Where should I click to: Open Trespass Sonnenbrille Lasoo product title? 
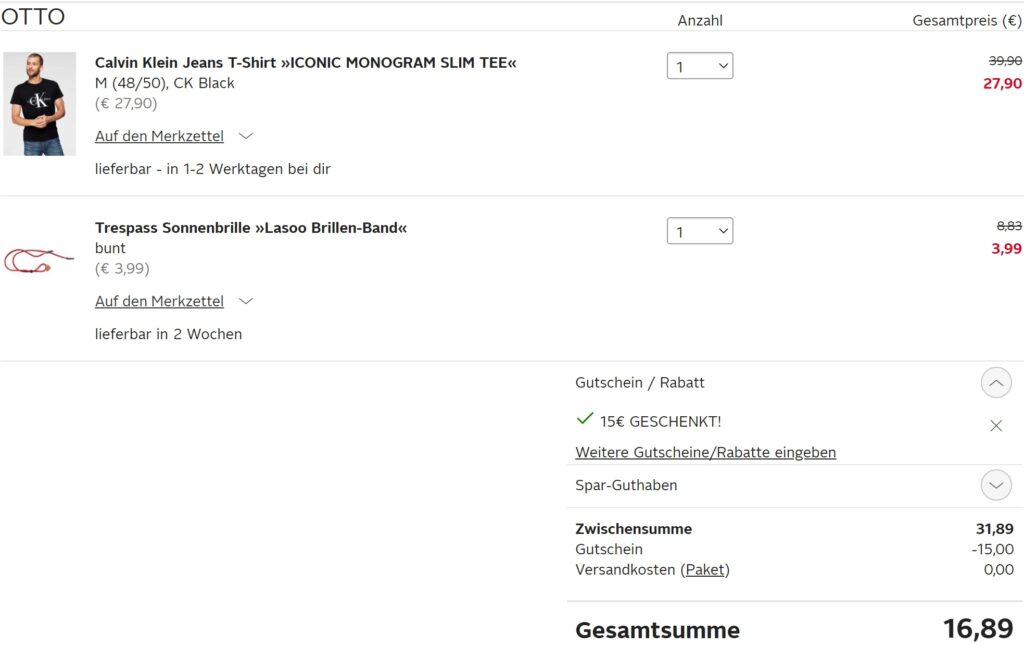point(251,228)
